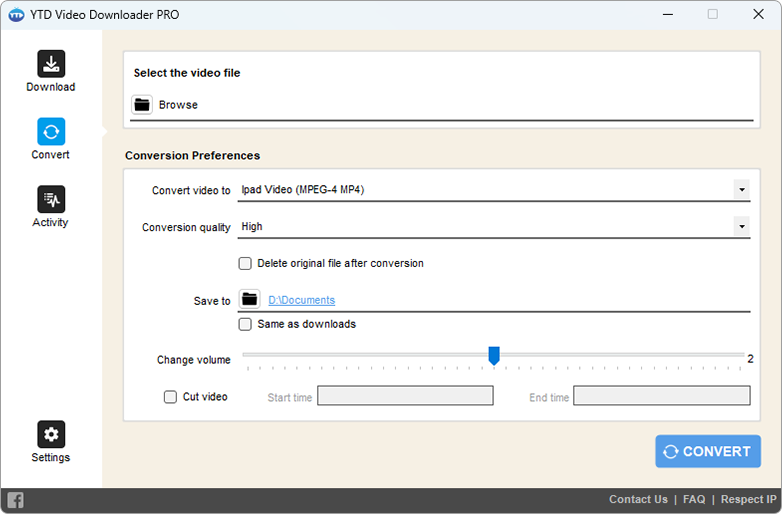
Task: Enable Delete original file after conversion
Action: 245,263
